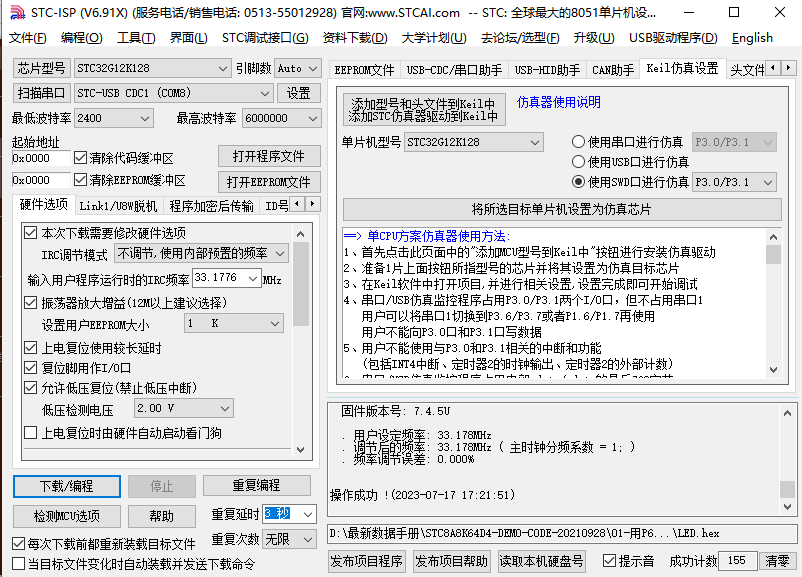Click up arrow of emulator instructions scrollbar
This screenshot has width=802, height=577.
click(x=773, y=237)
